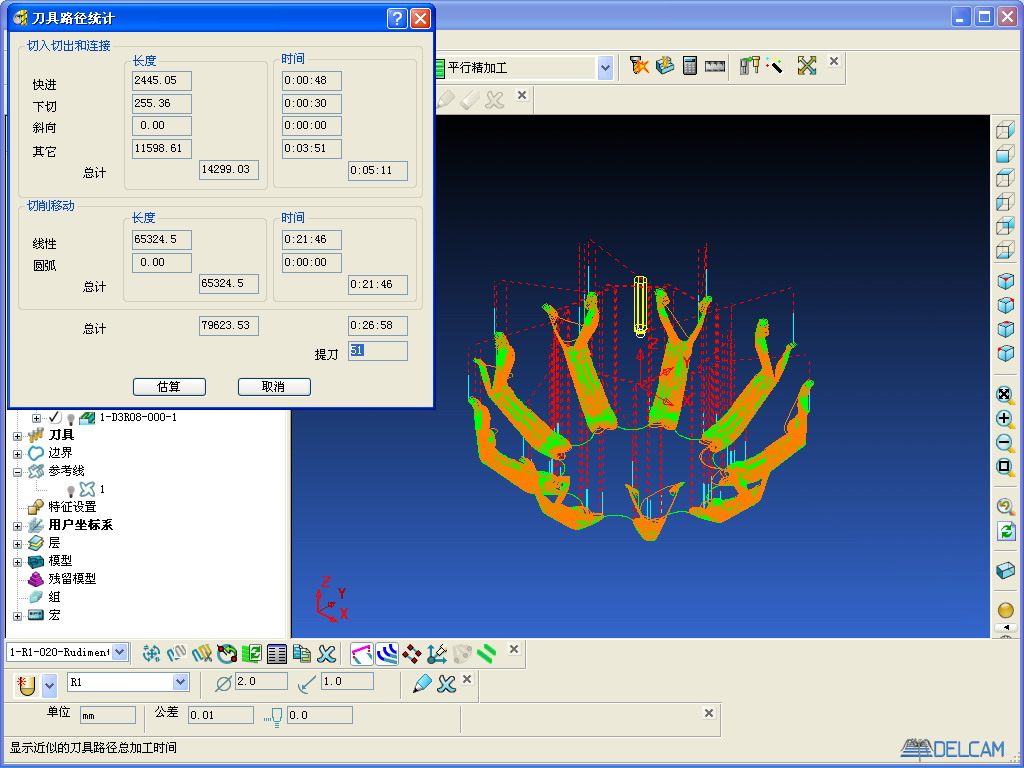This screenshot has height=768, width=1024.
Task: Click the tool holder icon in top toolbar
Action: pos(749,65)
